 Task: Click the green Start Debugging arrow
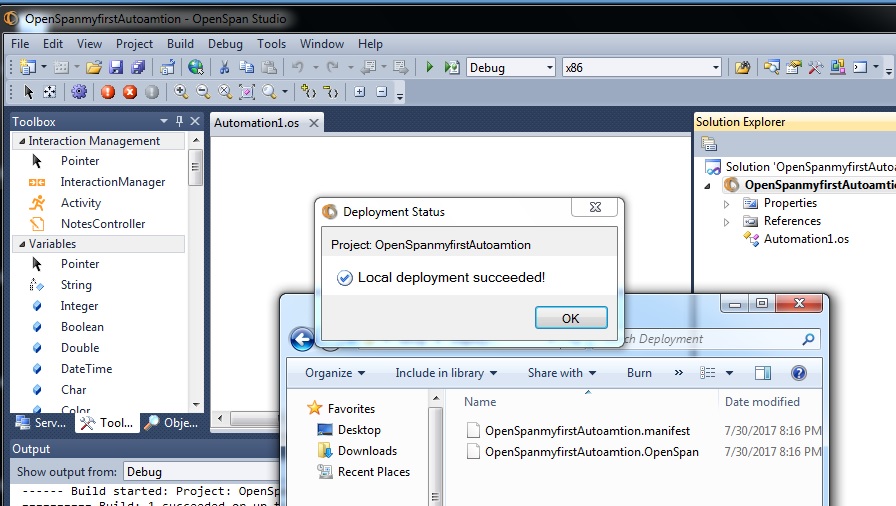[x=430, y=67]
